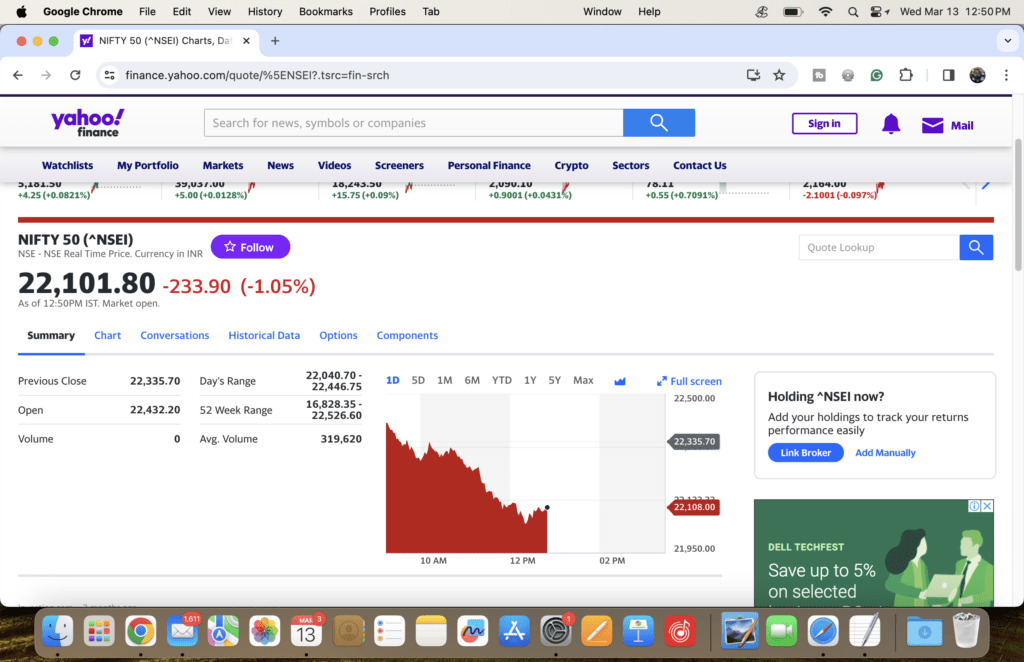Select the 5D chart range
The width and height of the screenshot is (1024, 662).
pos(418,380)
